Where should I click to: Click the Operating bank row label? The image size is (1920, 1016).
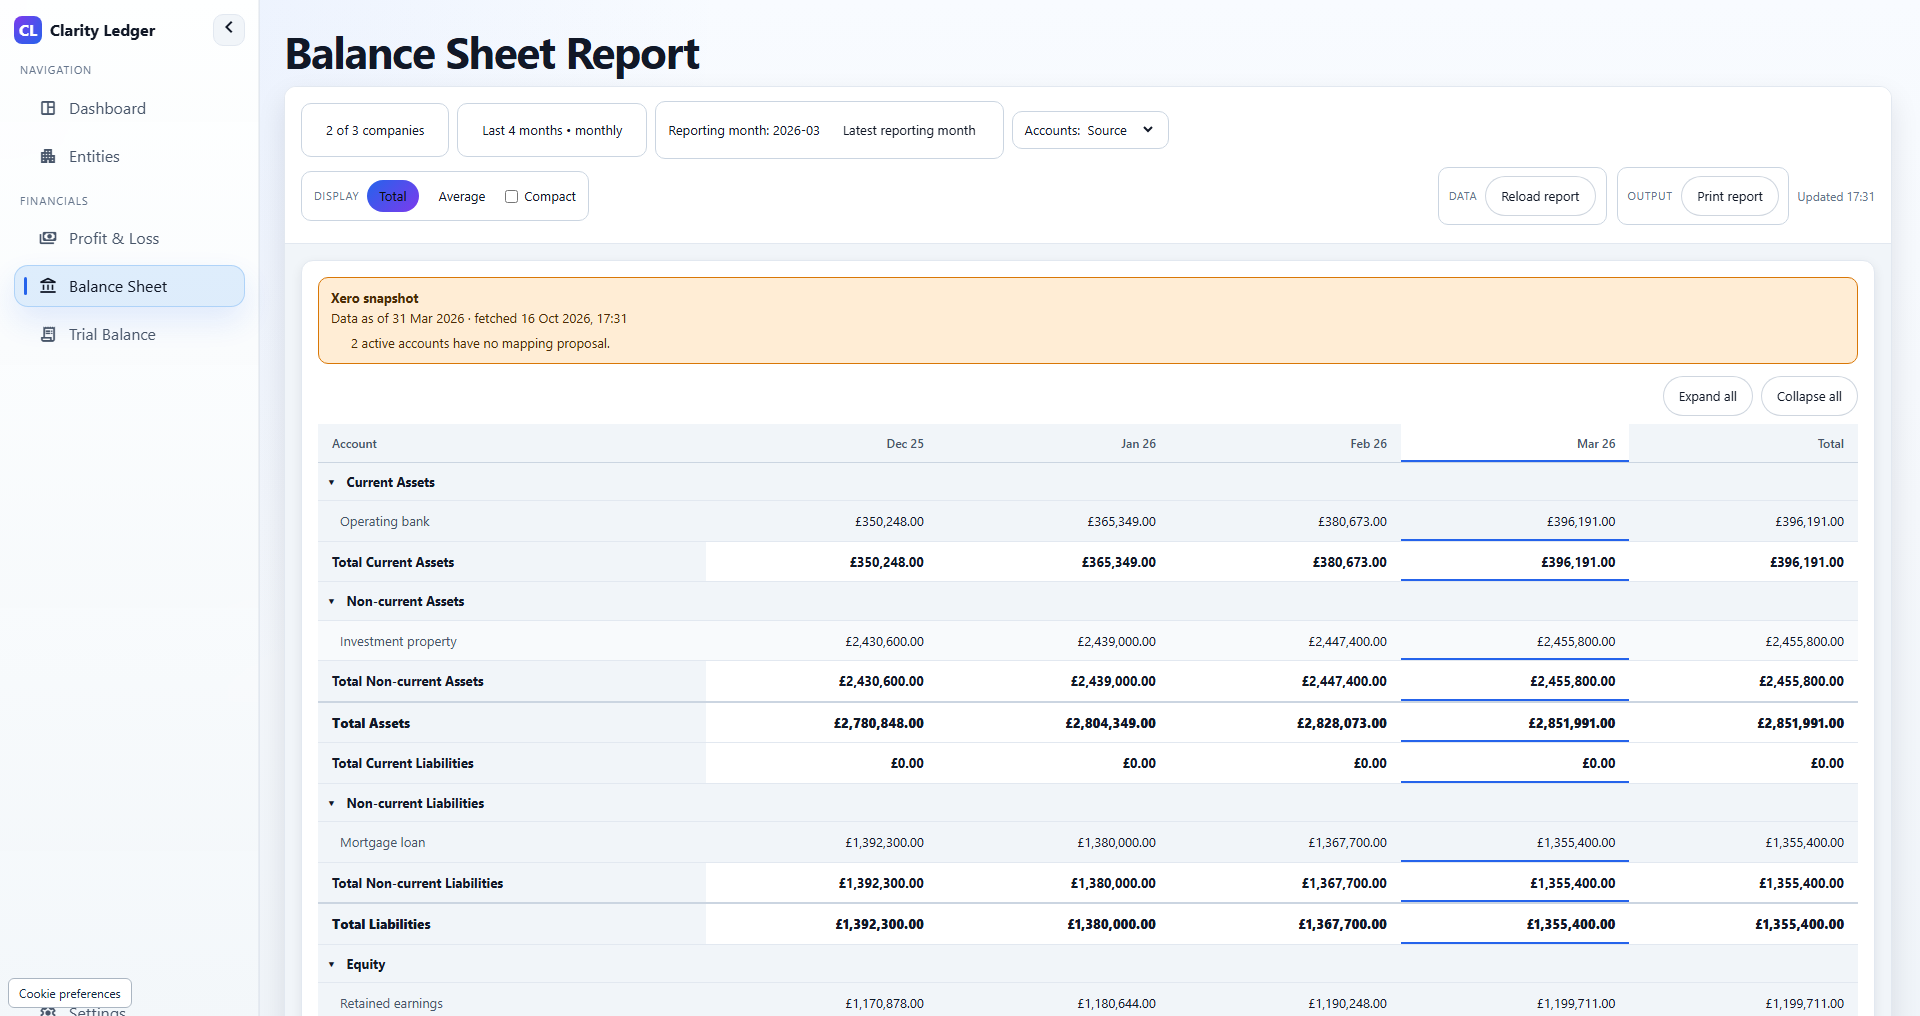click(x=385, y=521)
